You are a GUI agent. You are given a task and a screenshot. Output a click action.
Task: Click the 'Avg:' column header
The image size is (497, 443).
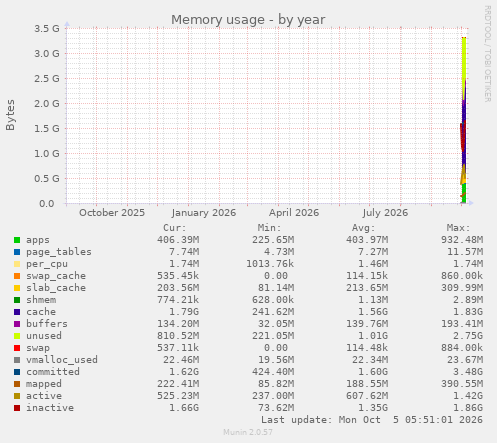[x=364, y=228]
